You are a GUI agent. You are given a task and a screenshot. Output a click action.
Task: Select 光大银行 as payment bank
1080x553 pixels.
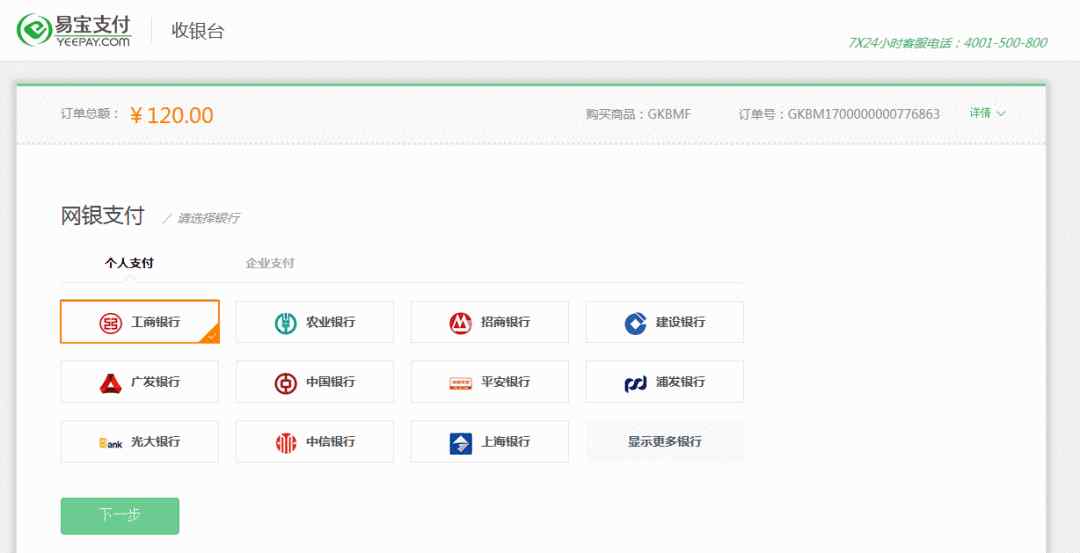click(140, 442)
